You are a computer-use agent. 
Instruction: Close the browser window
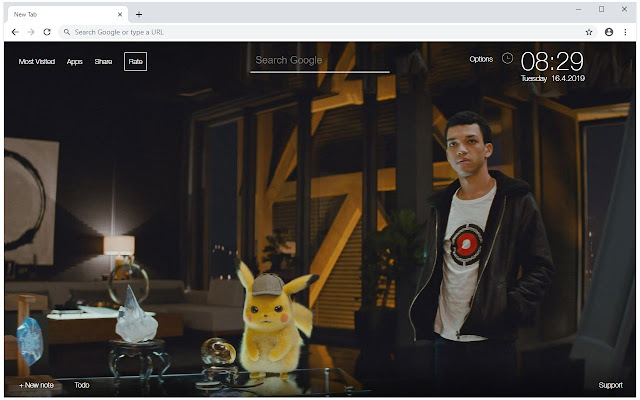click(624, 9)
